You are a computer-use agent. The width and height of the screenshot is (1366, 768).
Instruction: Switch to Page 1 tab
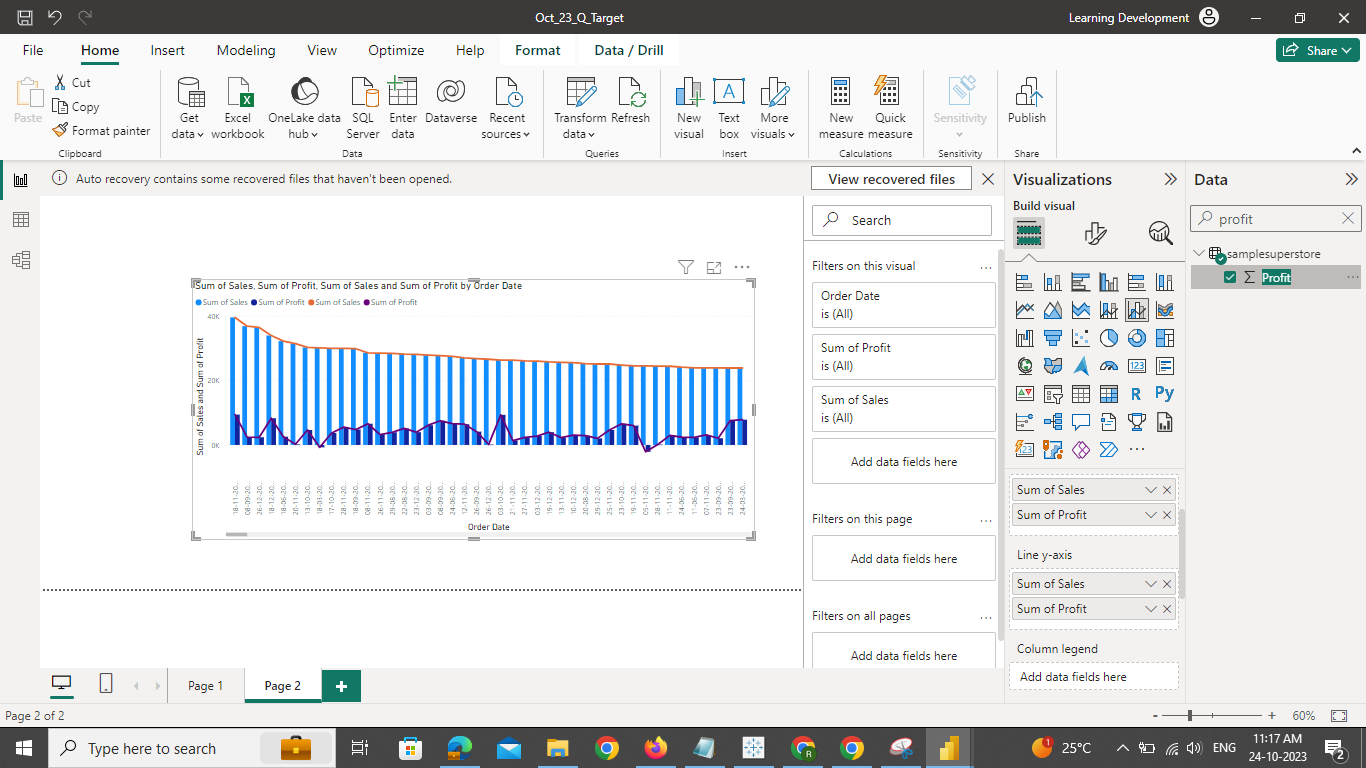tap(205, 686)
